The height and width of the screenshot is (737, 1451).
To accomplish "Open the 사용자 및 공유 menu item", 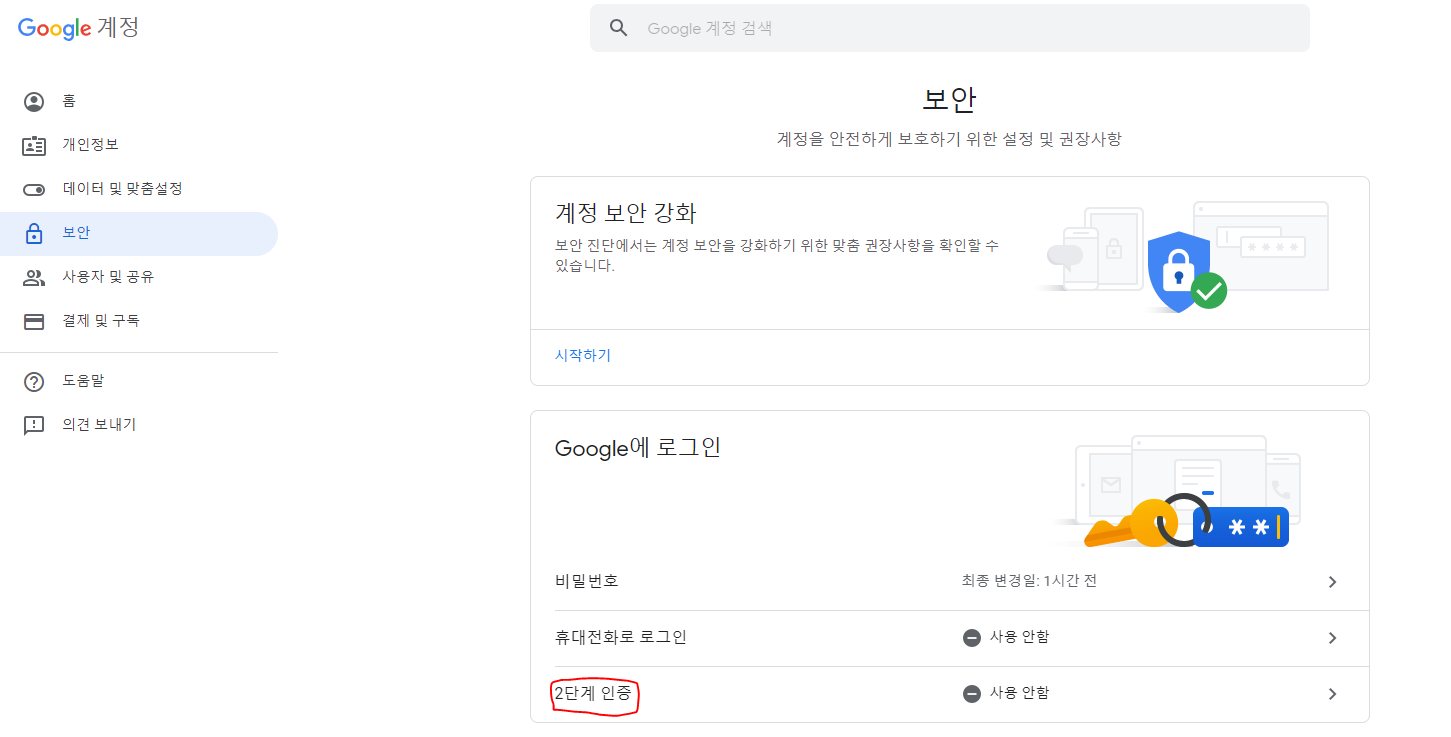I will (x=139, y=277).
